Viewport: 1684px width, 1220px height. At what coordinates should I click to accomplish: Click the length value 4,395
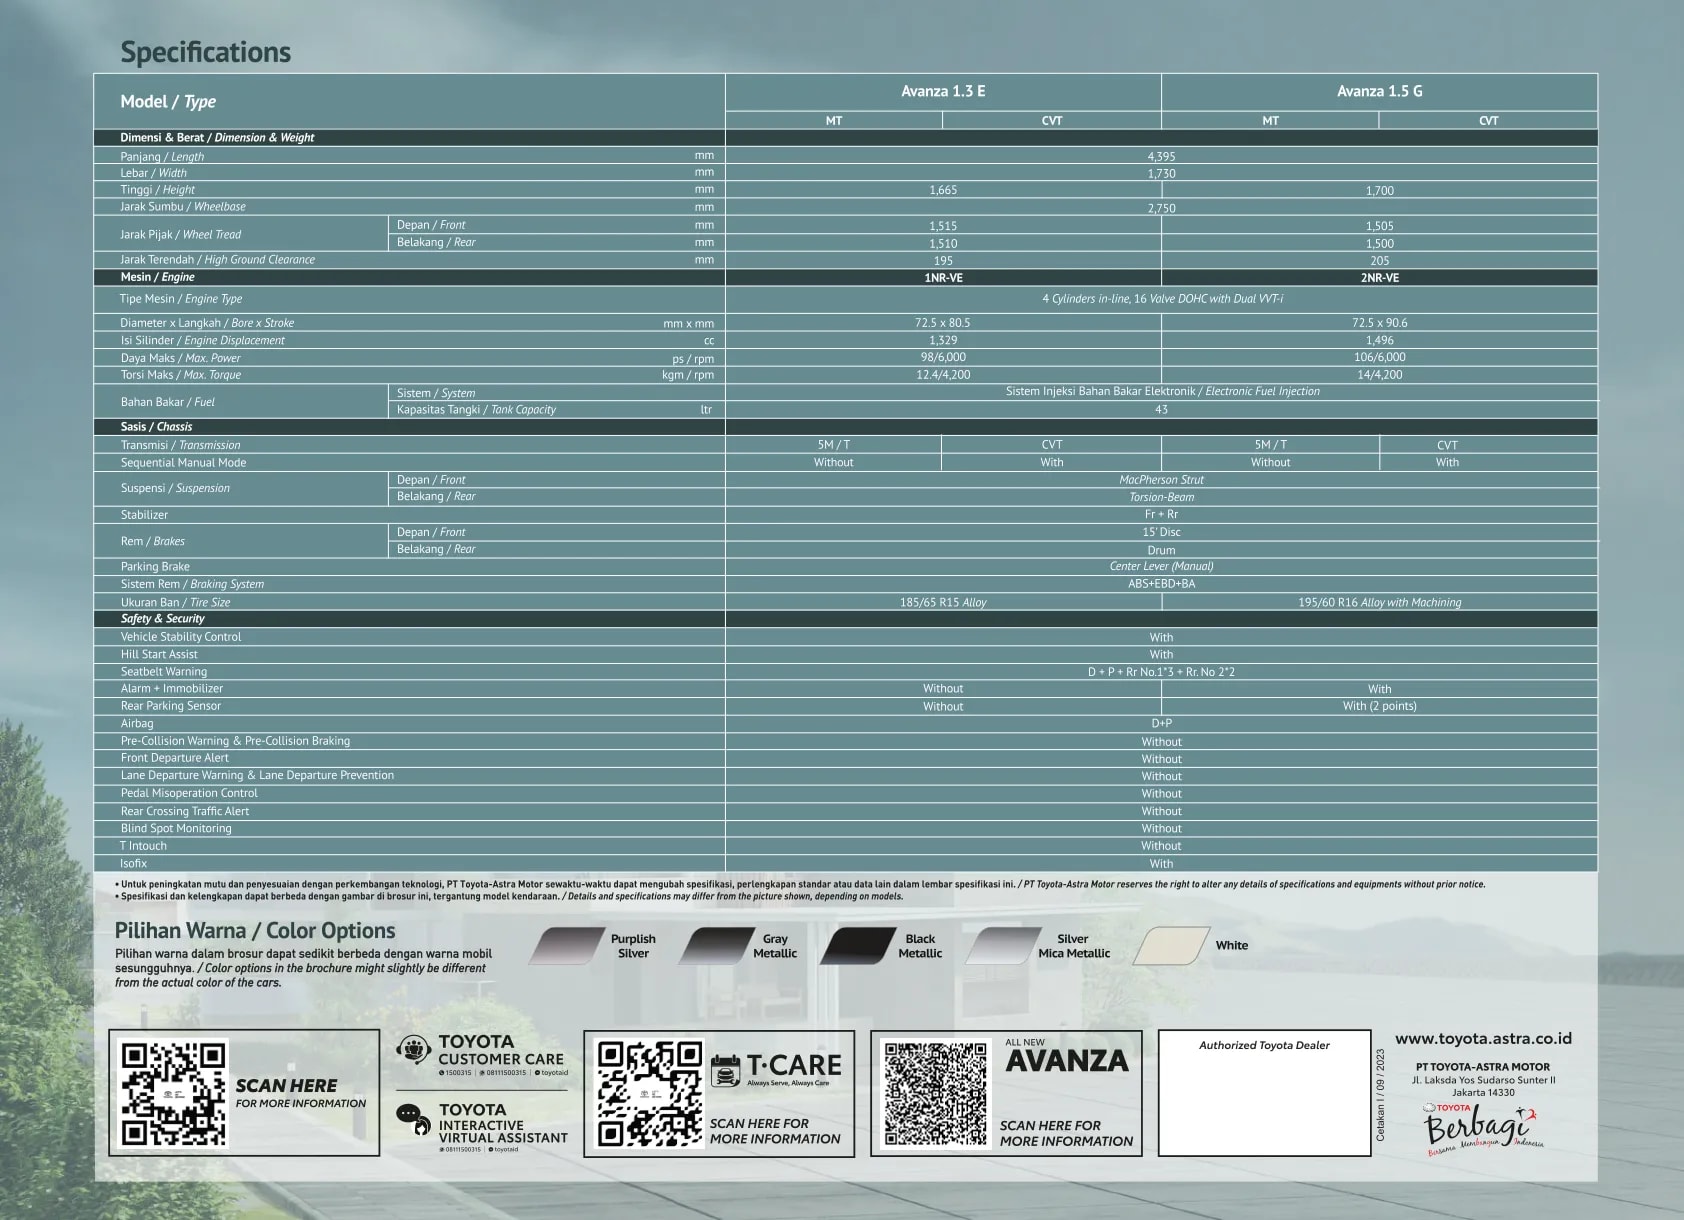point(1161,157)
